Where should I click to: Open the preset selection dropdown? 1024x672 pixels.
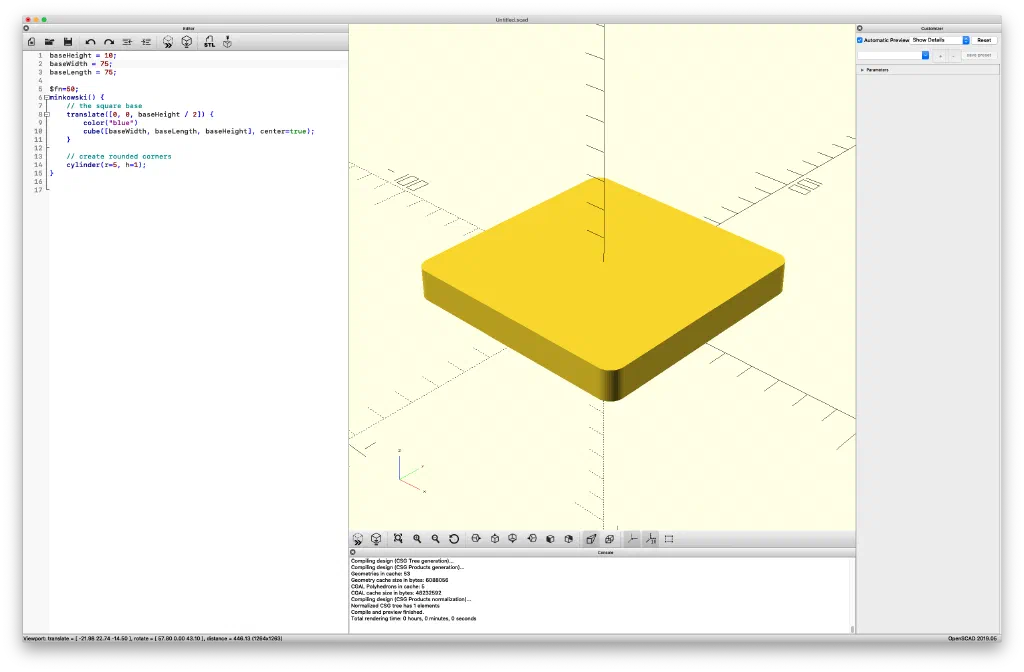pyautogui.click(x=893, y=56)
